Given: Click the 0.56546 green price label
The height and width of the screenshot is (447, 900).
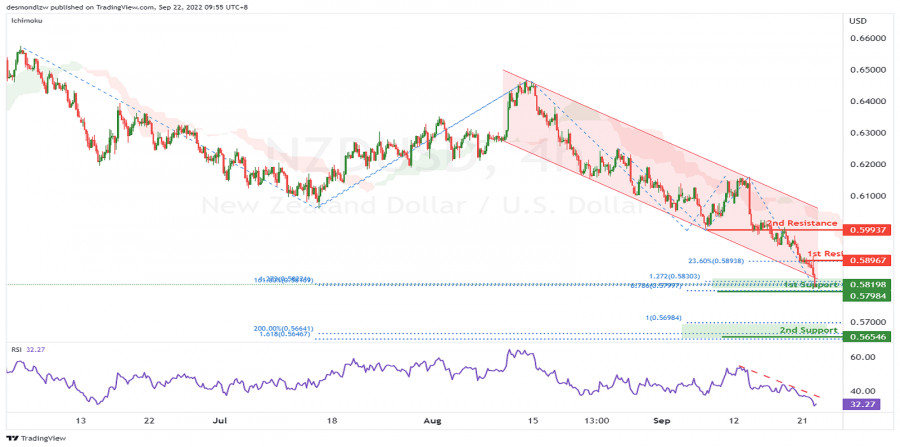Looking at the screenshot, I should pos(867,336).
